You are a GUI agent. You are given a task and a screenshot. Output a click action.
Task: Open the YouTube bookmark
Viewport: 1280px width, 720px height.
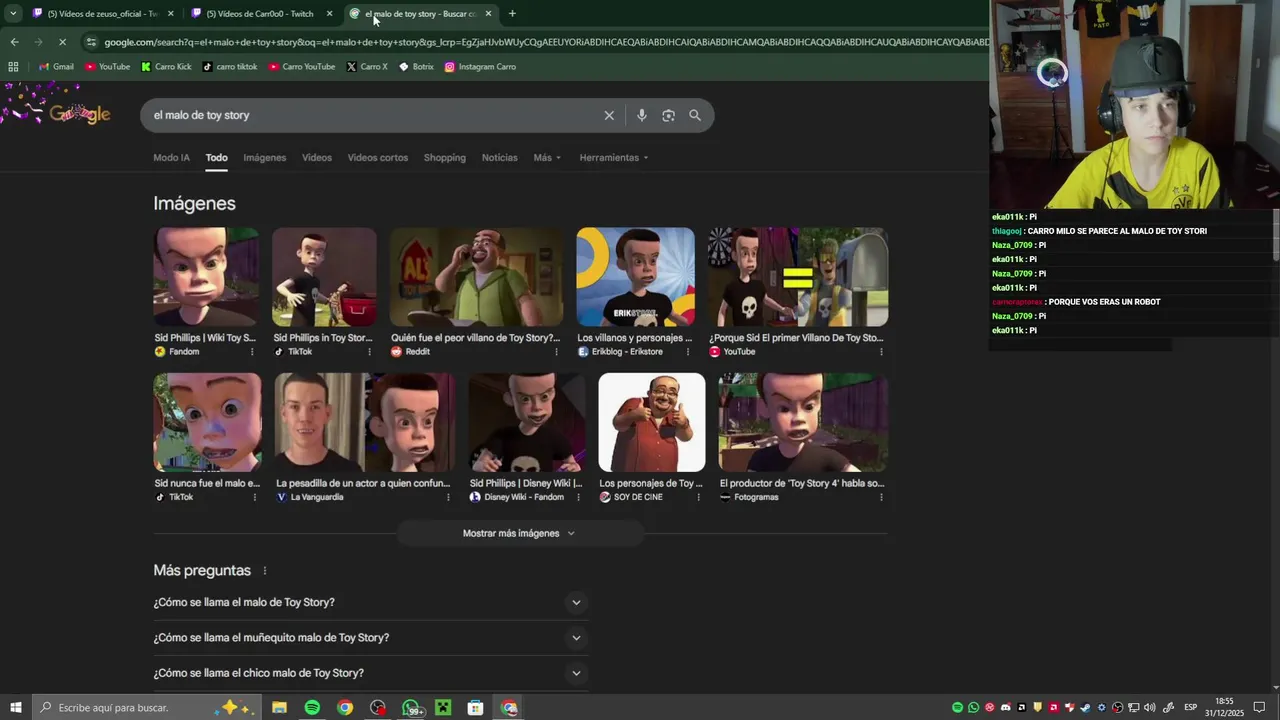(108, 67)
